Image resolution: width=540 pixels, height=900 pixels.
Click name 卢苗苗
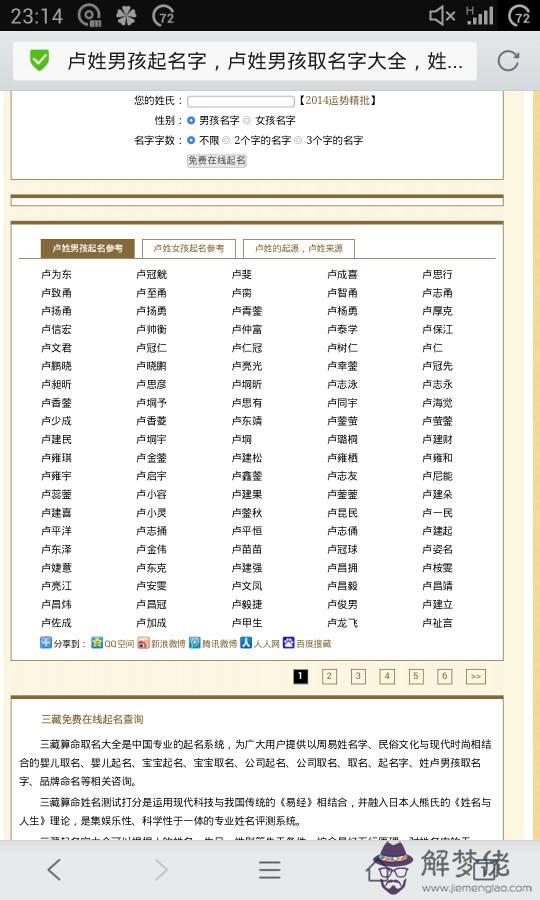pyautogui.click(x=247, y=549)
